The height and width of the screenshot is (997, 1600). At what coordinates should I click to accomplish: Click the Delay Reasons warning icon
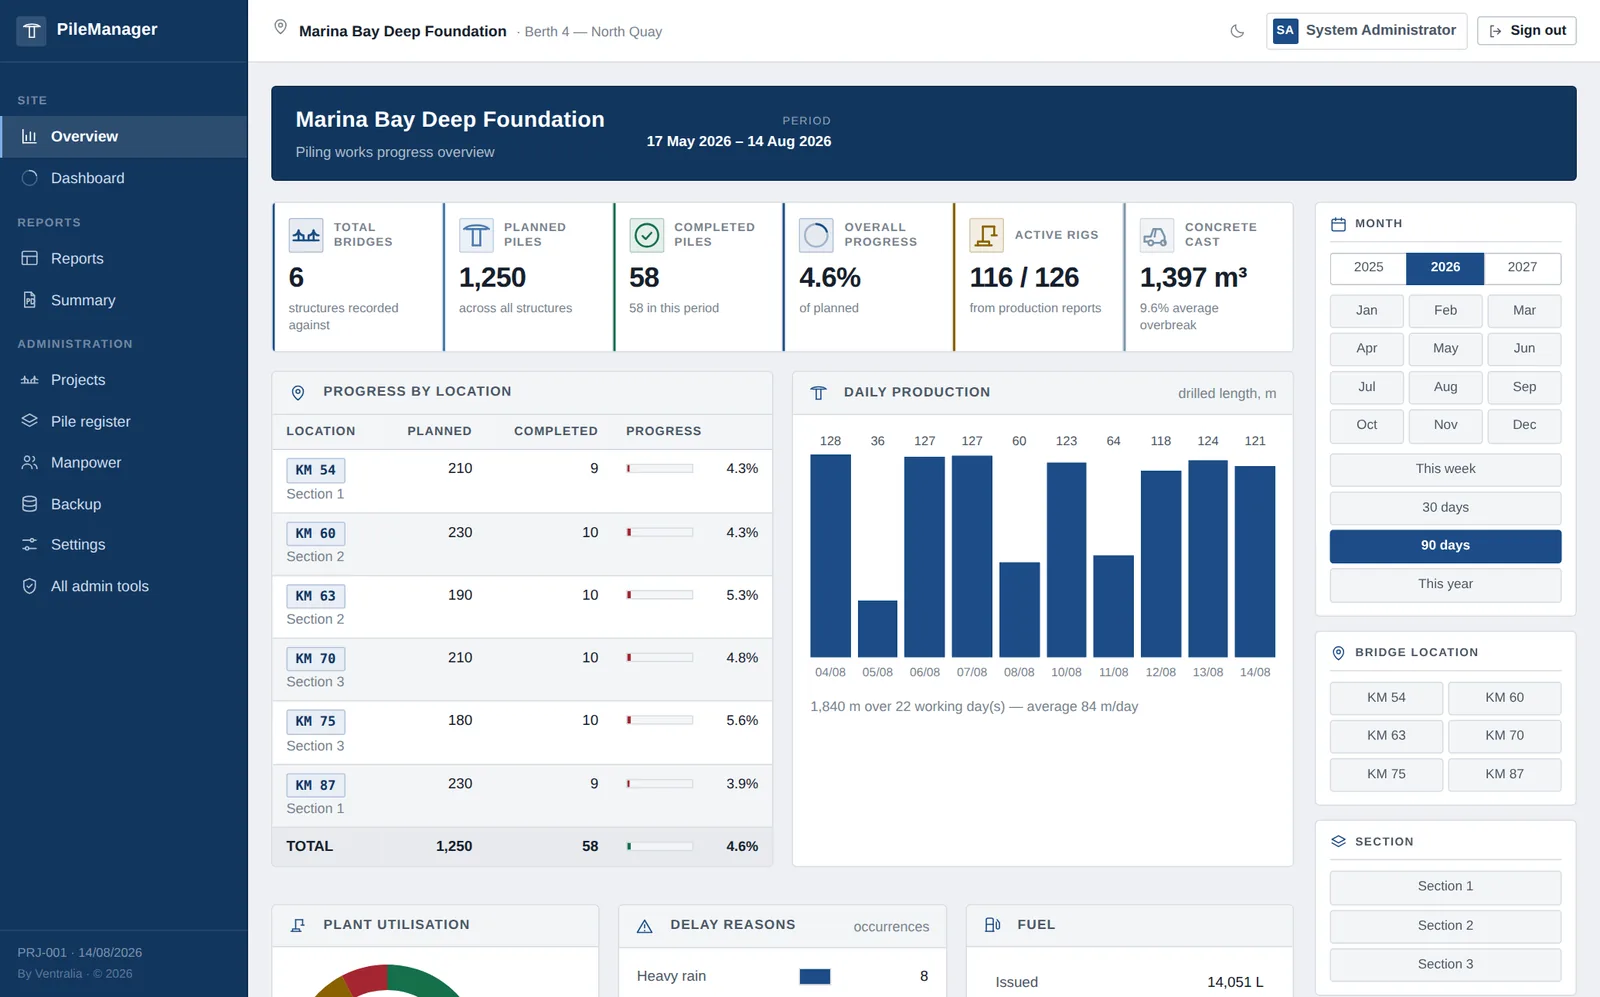pyautogui.click(x=645, y=926)
